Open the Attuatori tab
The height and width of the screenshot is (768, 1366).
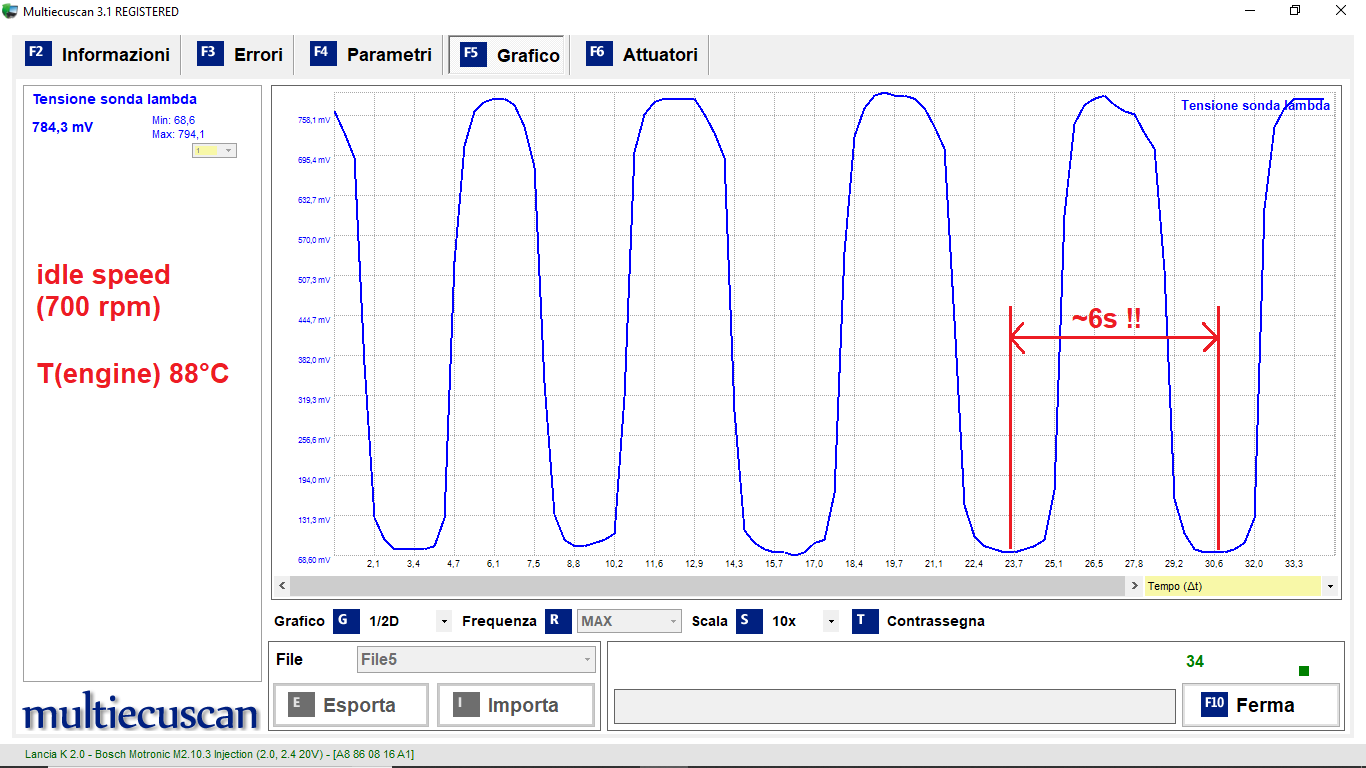click(659, 55)
